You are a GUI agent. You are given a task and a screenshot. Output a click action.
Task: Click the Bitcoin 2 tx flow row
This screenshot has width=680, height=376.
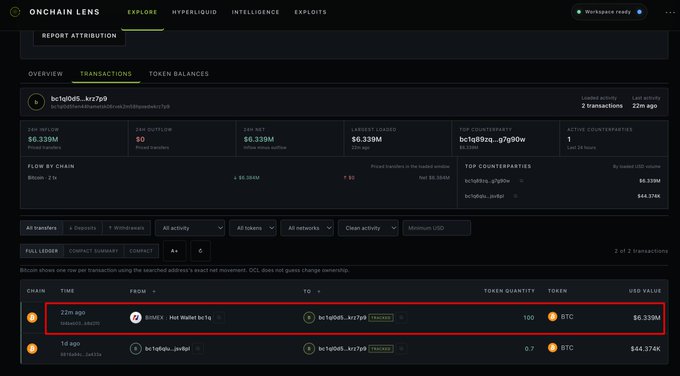(x=239, y=178)
